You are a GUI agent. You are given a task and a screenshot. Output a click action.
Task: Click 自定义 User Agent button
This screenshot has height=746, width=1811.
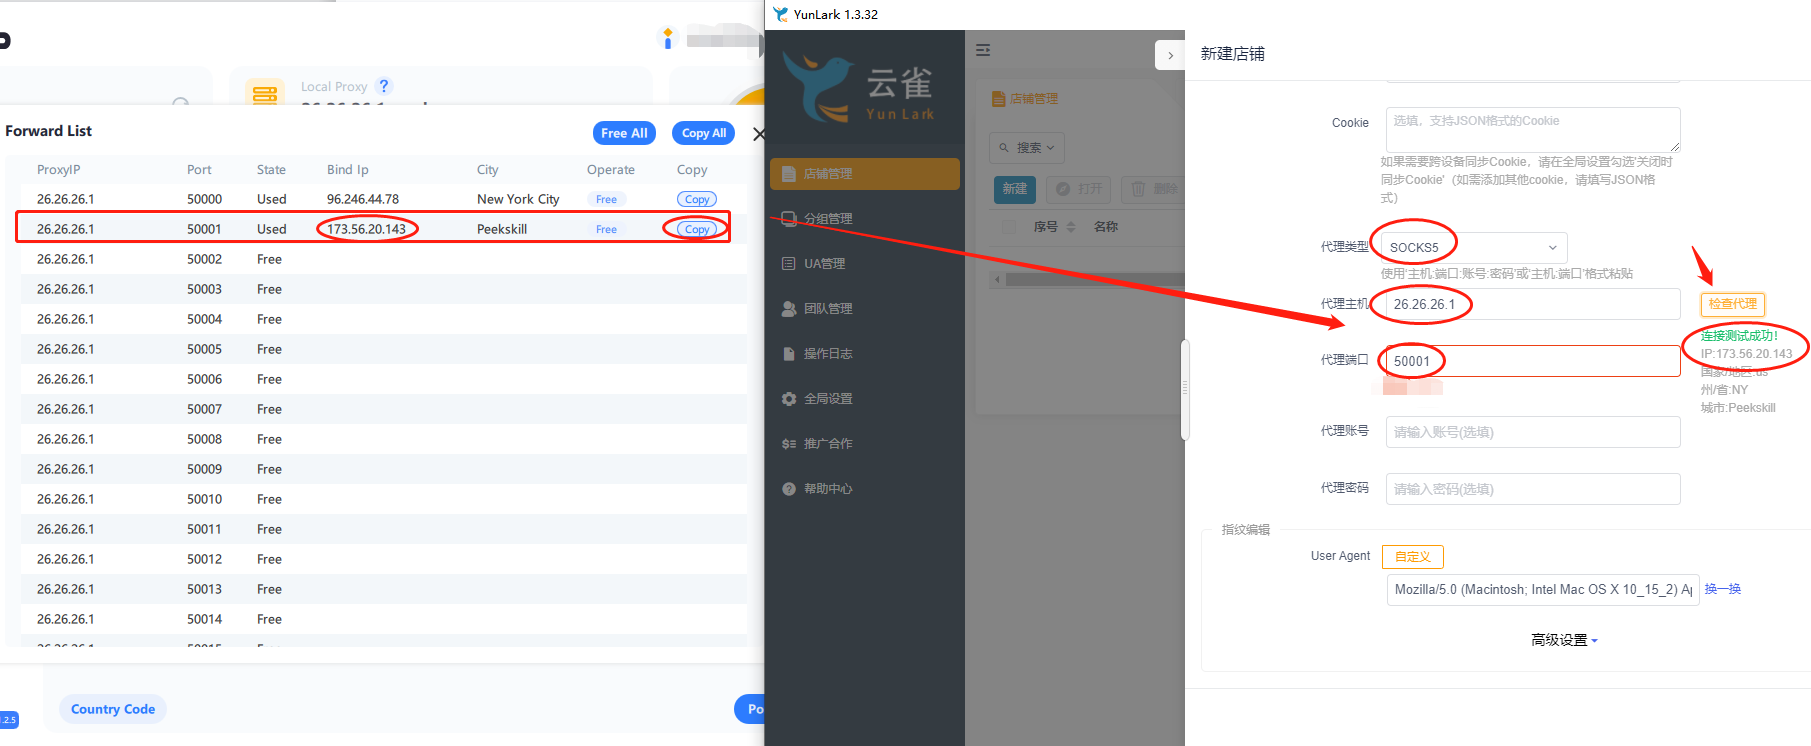coord(1413,557)
